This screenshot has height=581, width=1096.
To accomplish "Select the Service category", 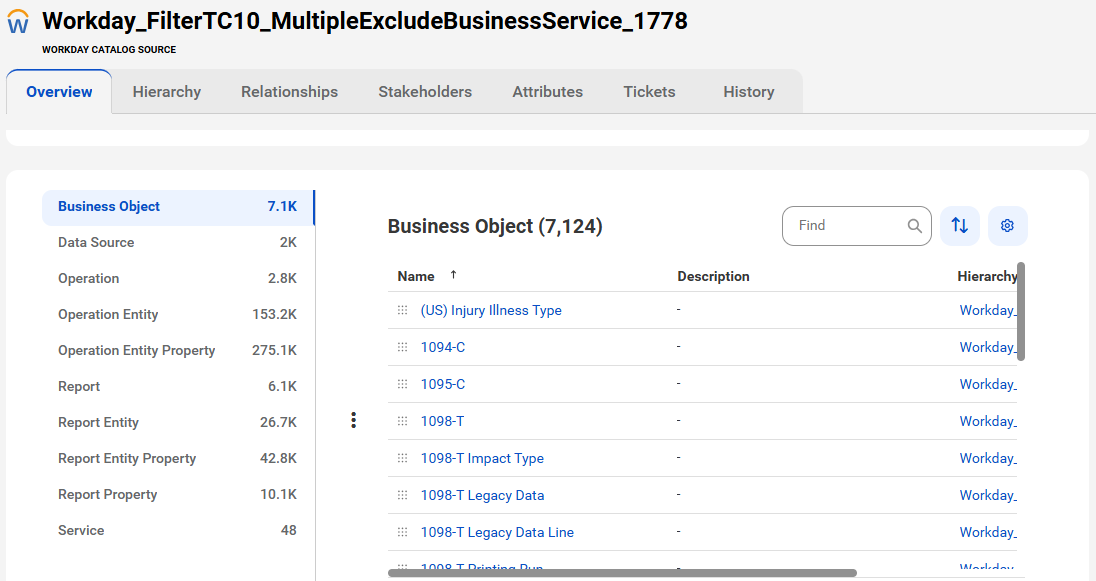I will point(178,531).
